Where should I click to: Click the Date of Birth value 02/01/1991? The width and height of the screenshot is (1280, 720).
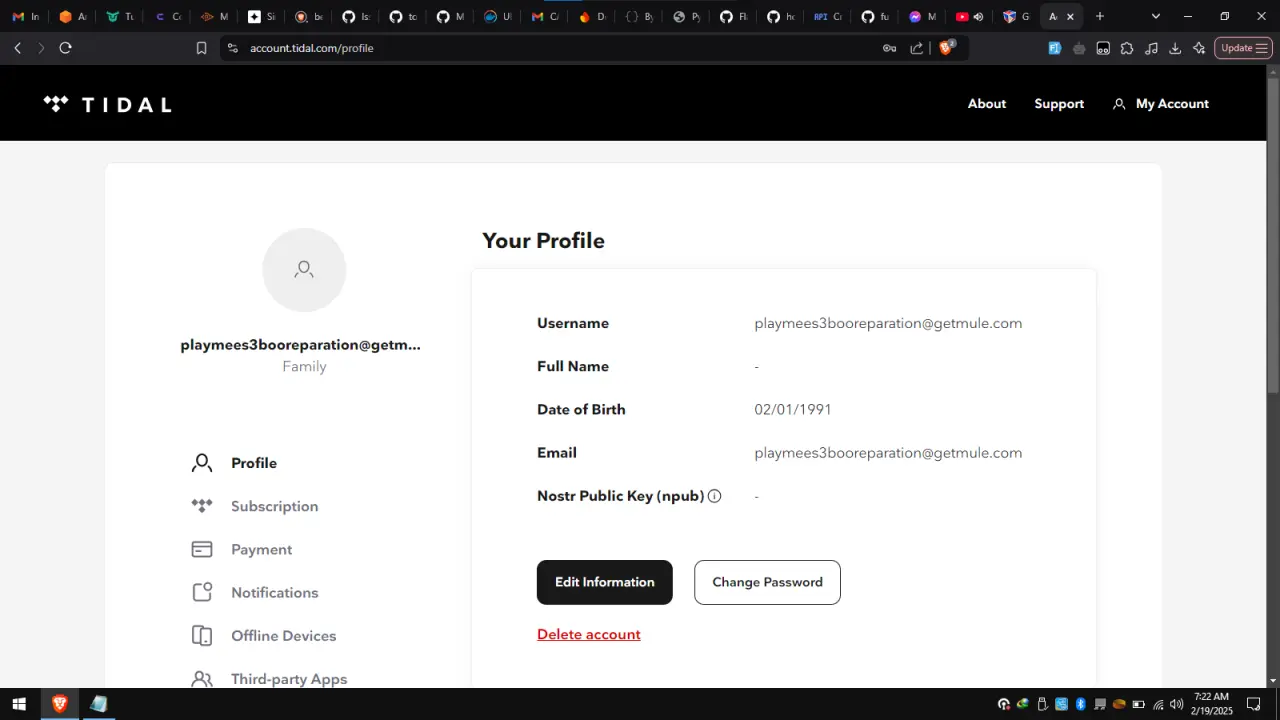[x=793, y=409]
